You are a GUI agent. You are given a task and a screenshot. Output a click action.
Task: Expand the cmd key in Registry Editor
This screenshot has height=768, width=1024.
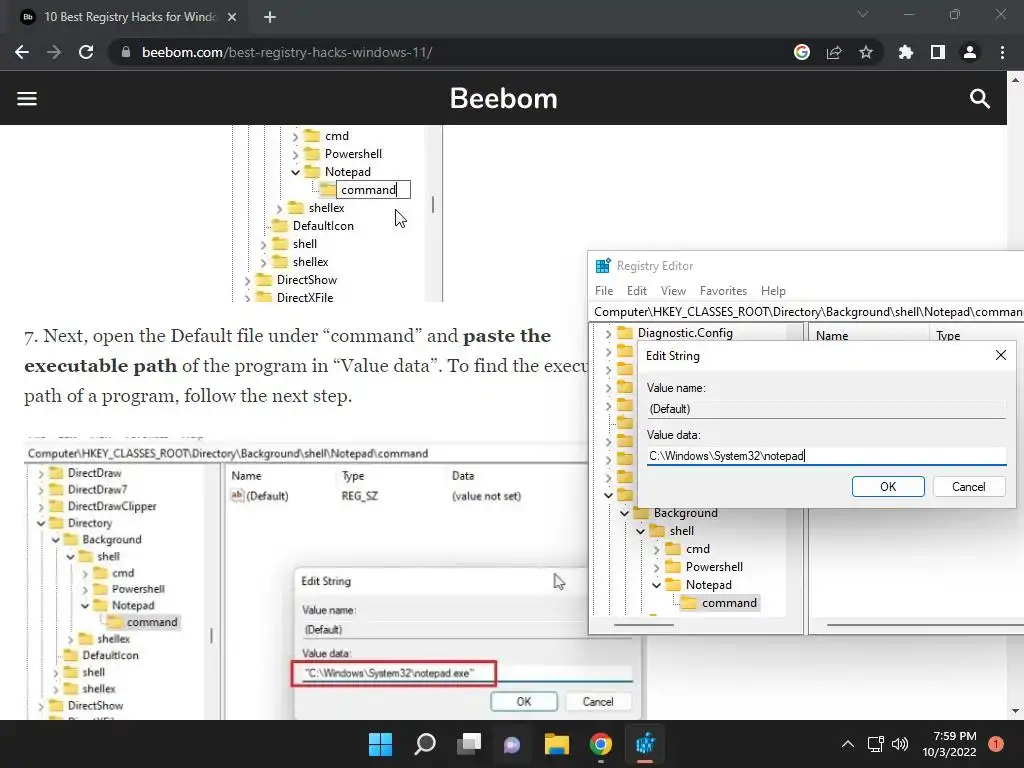pyautogui.click(x=656, y=549)
